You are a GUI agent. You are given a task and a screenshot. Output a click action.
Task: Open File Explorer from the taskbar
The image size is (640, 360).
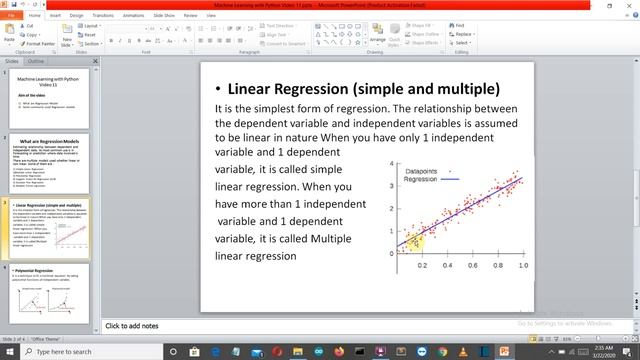pyautogui.click(x=298, y=351)
